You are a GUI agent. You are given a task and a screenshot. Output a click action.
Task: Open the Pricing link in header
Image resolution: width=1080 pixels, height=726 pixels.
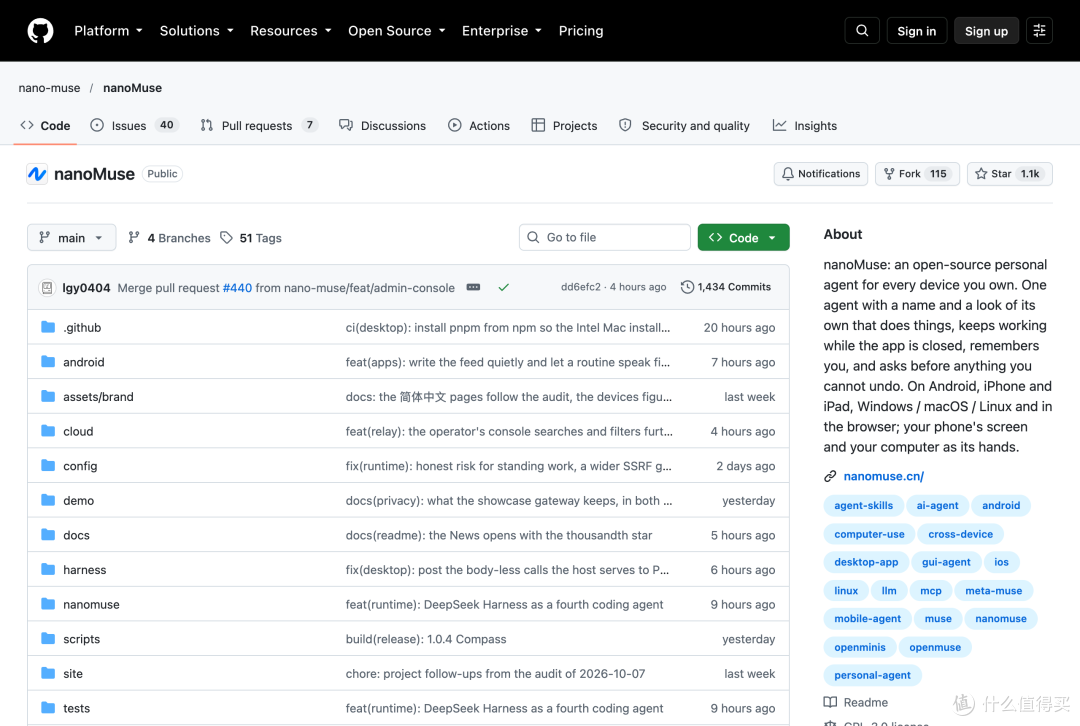tap(581, 31)
